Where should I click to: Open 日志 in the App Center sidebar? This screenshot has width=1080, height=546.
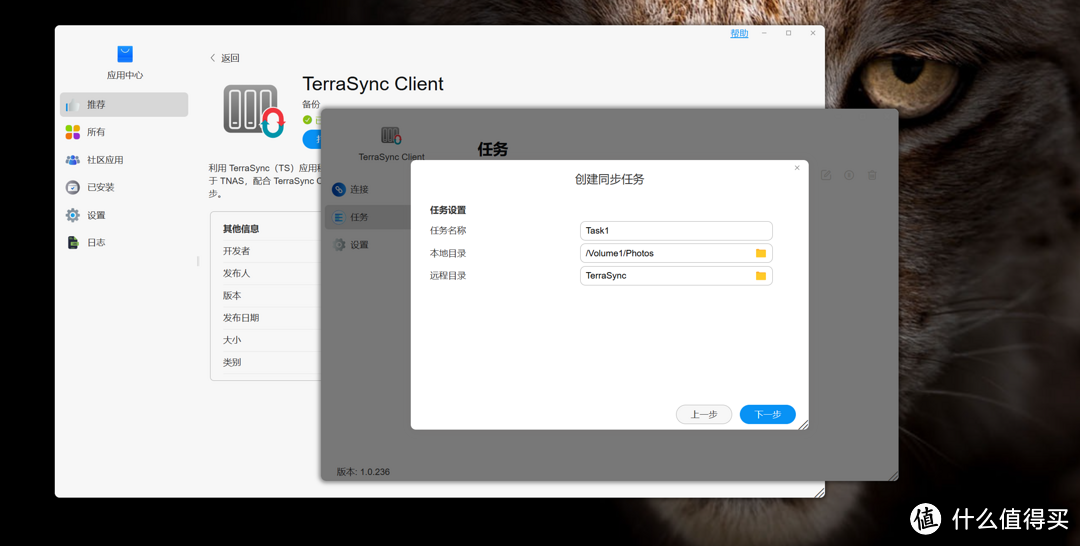[x=124, y=242]
